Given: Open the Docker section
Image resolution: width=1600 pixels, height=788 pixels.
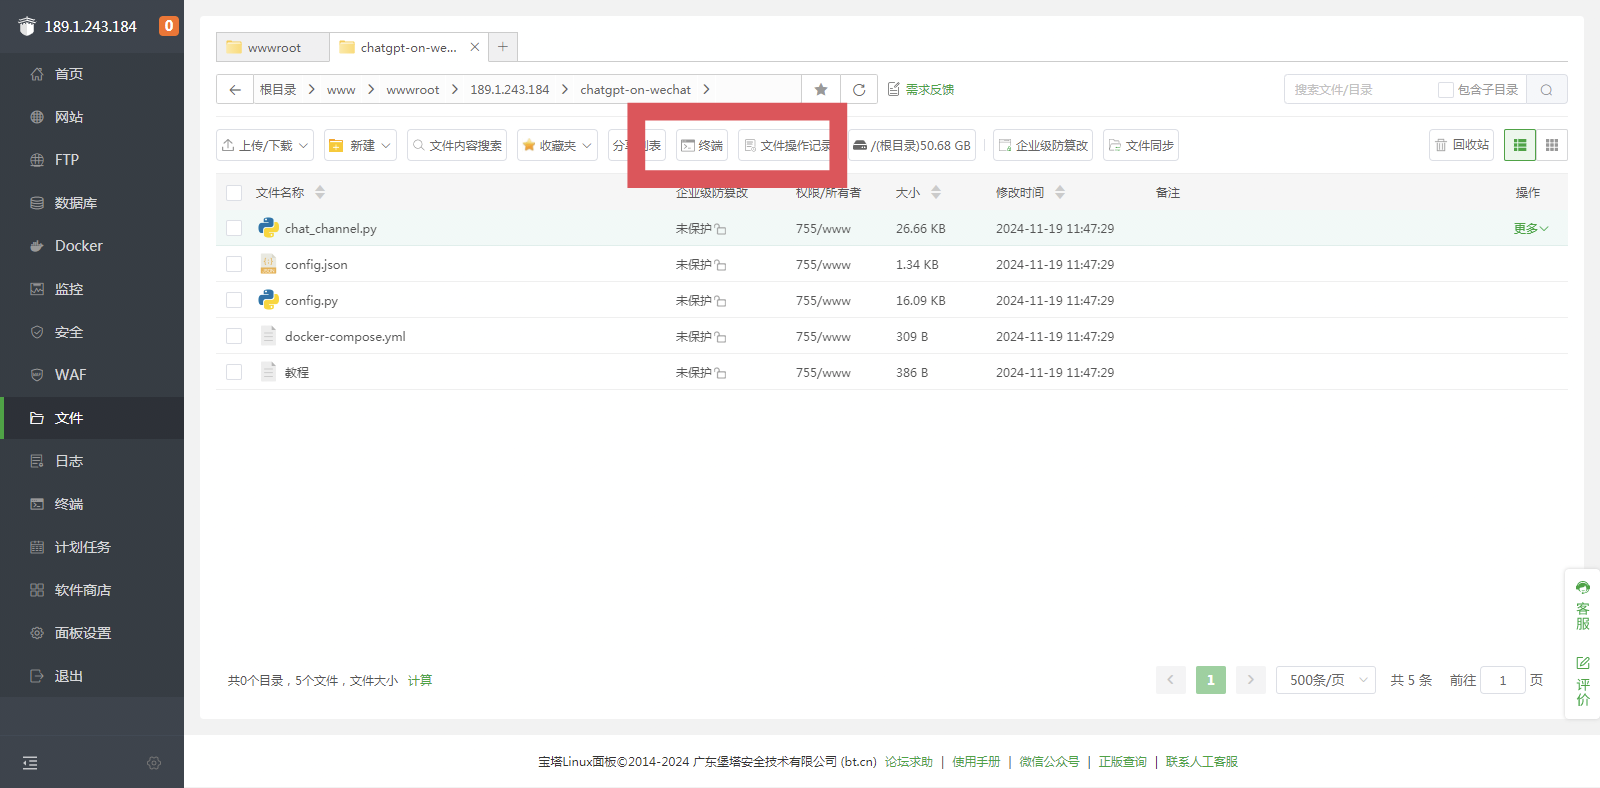Looking at the screenshot, I should pos(78,246).
